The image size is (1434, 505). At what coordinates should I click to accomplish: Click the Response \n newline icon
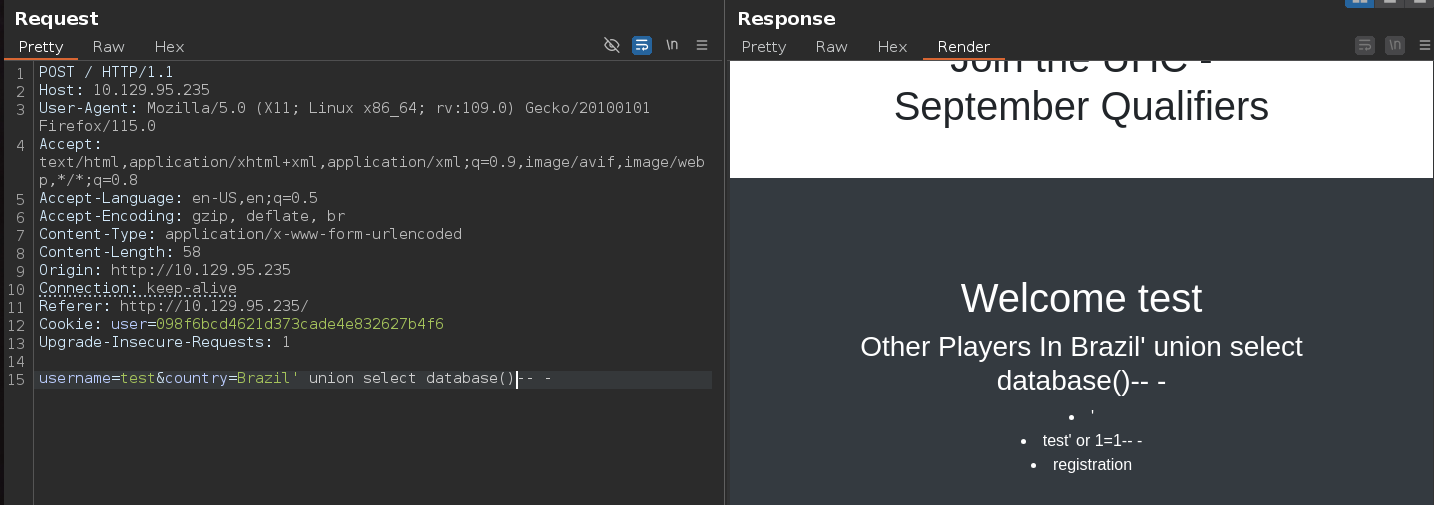tap(1395, 45)
